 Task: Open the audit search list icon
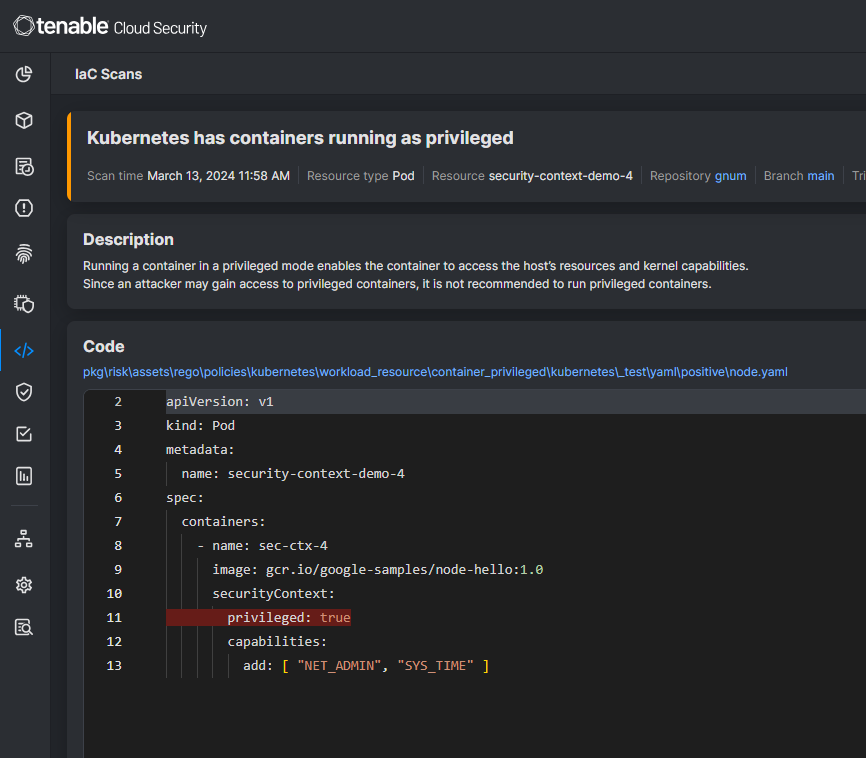24,627
